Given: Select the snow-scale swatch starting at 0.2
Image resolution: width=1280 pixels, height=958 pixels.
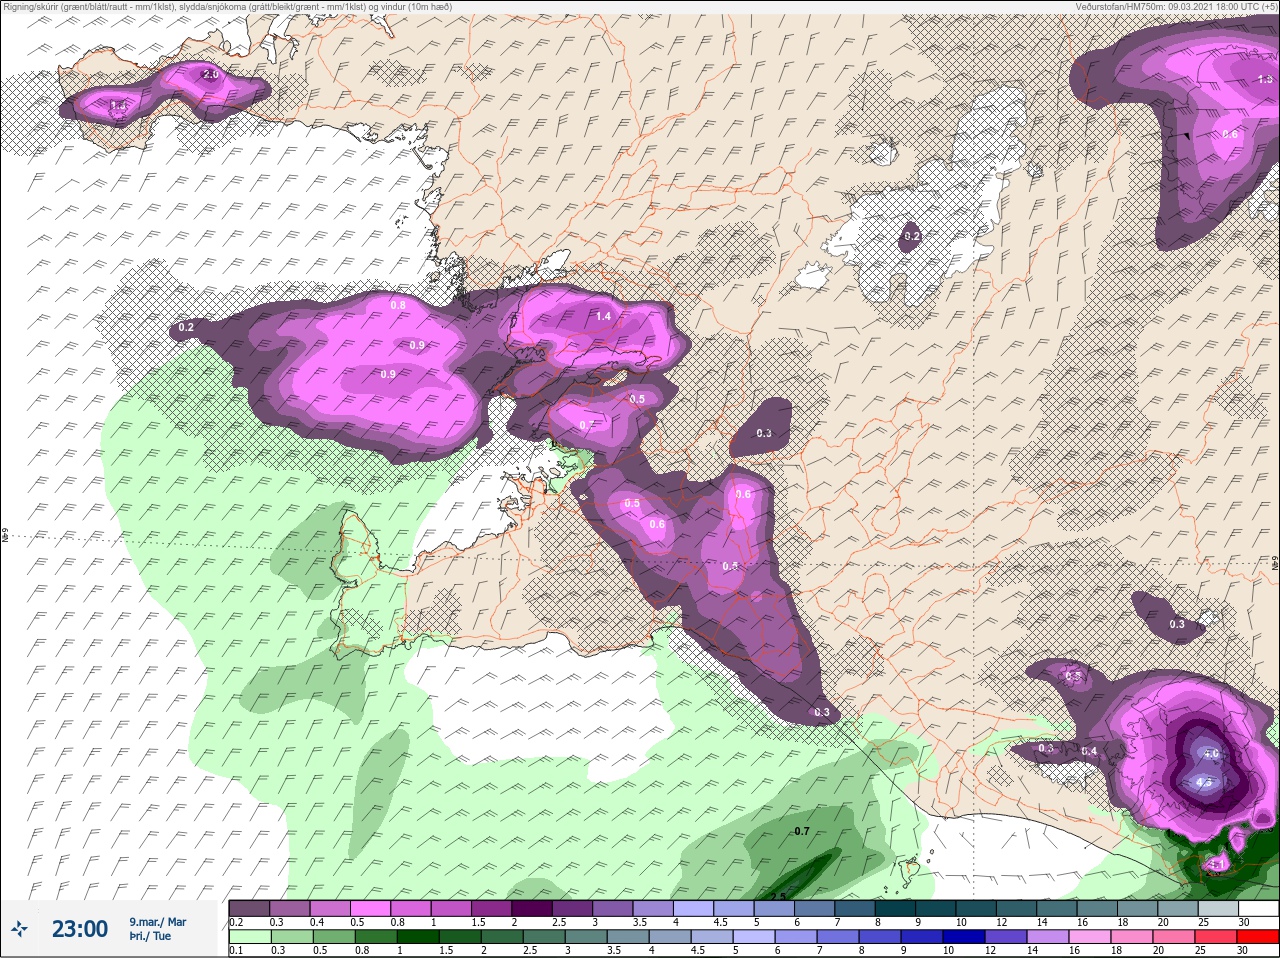Looking at the screenshot, I should [249, 908].
